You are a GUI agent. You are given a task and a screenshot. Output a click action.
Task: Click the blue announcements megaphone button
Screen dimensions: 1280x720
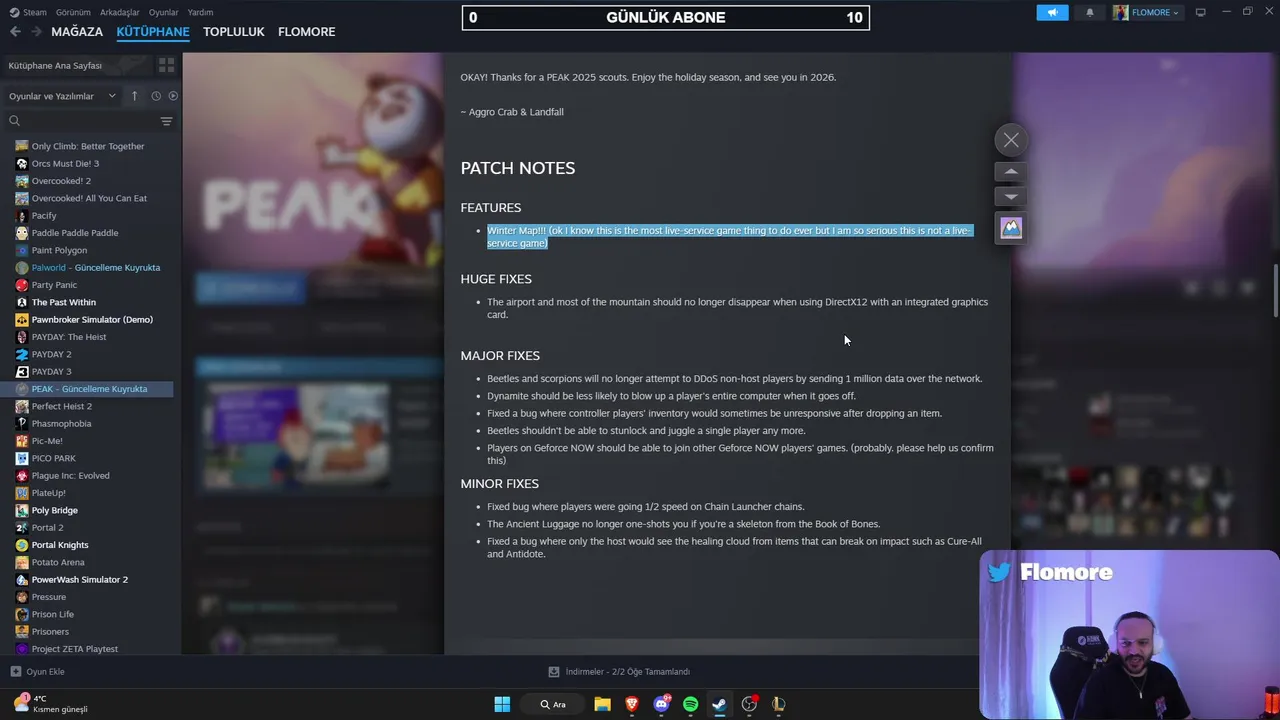click(1052, 12)
